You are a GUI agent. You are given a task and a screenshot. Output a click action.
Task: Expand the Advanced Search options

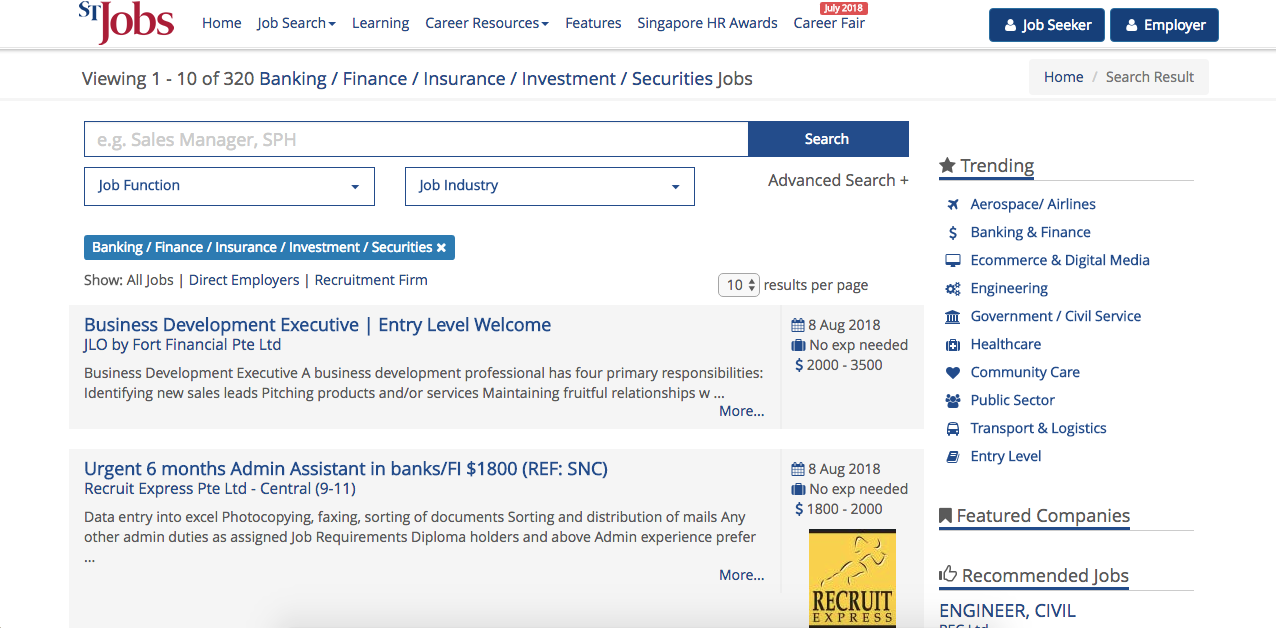pos(838,180)
